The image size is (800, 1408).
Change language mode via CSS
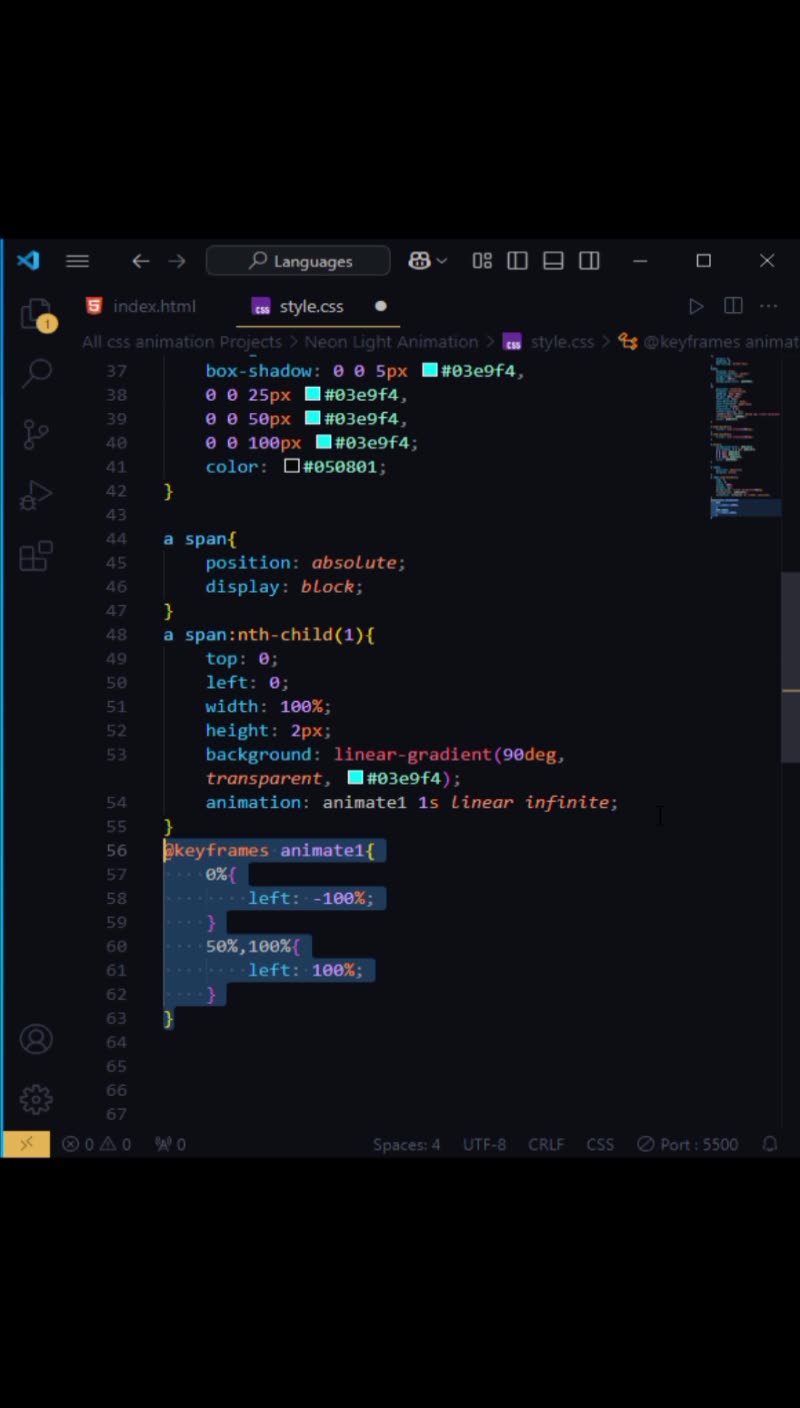(x=600, y=1144)
